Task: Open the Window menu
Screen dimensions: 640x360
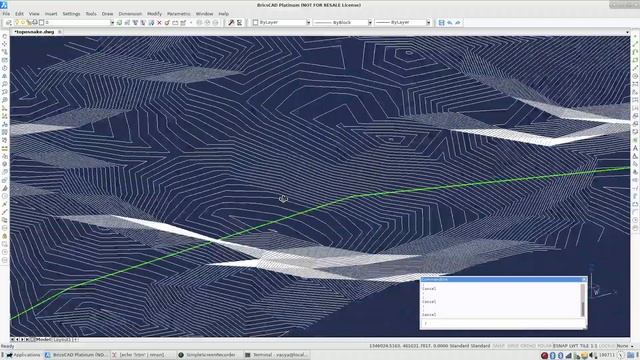Action: 204,13
